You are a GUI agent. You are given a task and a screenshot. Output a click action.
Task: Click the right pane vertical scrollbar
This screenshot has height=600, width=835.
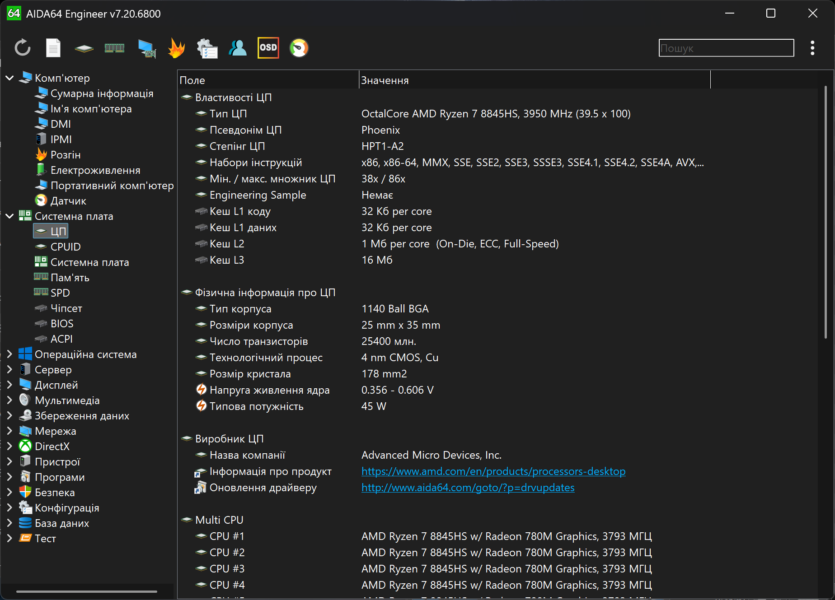tap(825, 212)
